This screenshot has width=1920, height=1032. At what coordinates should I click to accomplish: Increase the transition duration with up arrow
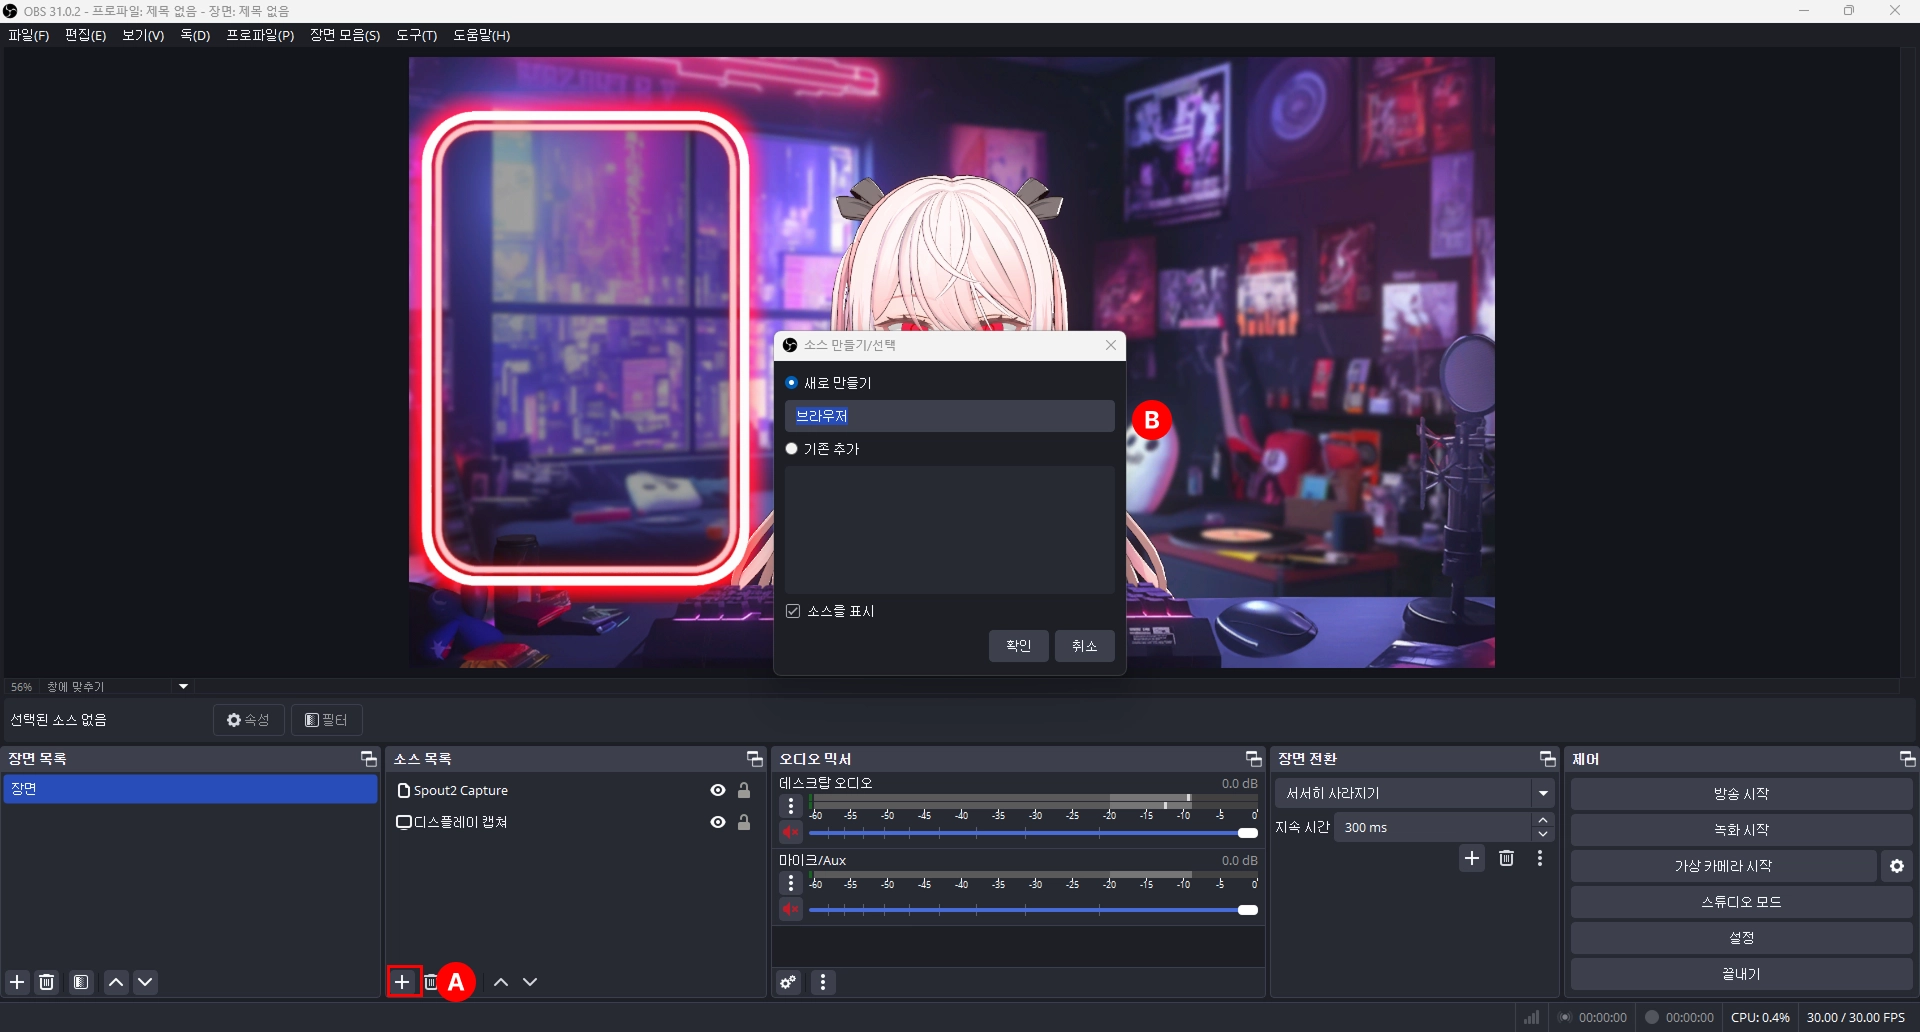(1544, 820)
